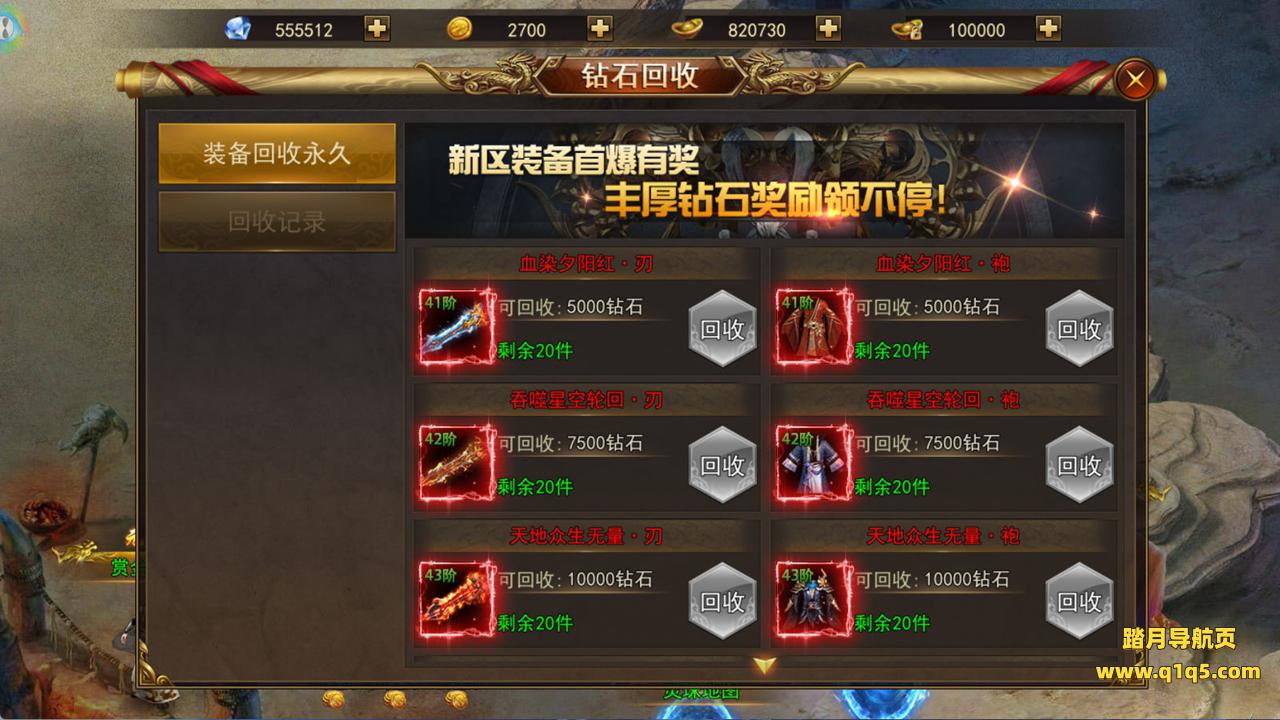Add gold coins with plus beside 2700
This screenshot has height=720, width=1280.
click(599, 29)
